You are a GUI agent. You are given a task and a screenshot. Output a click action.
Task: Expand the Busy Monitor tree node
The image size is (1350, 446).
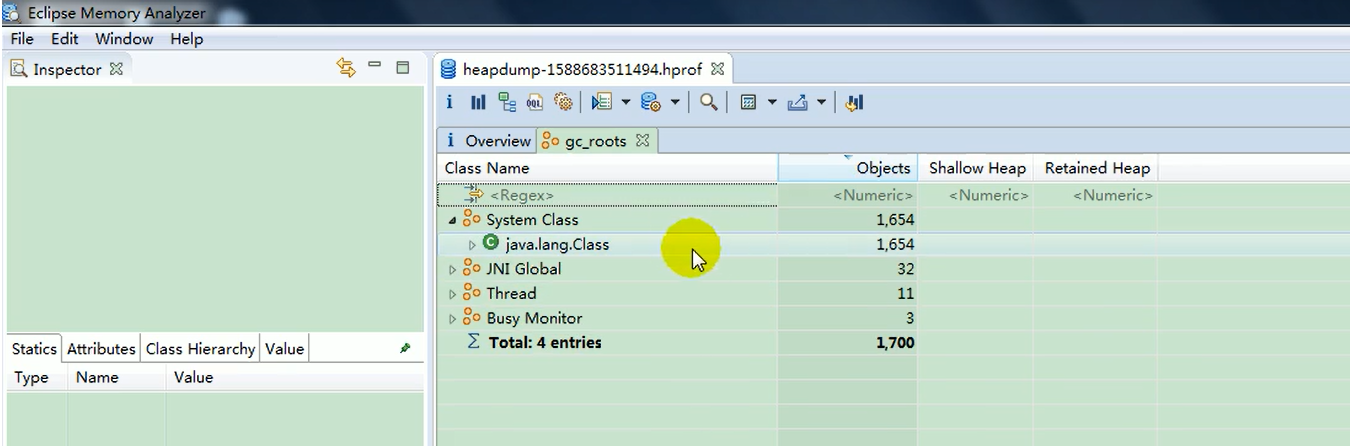(453, 319)
